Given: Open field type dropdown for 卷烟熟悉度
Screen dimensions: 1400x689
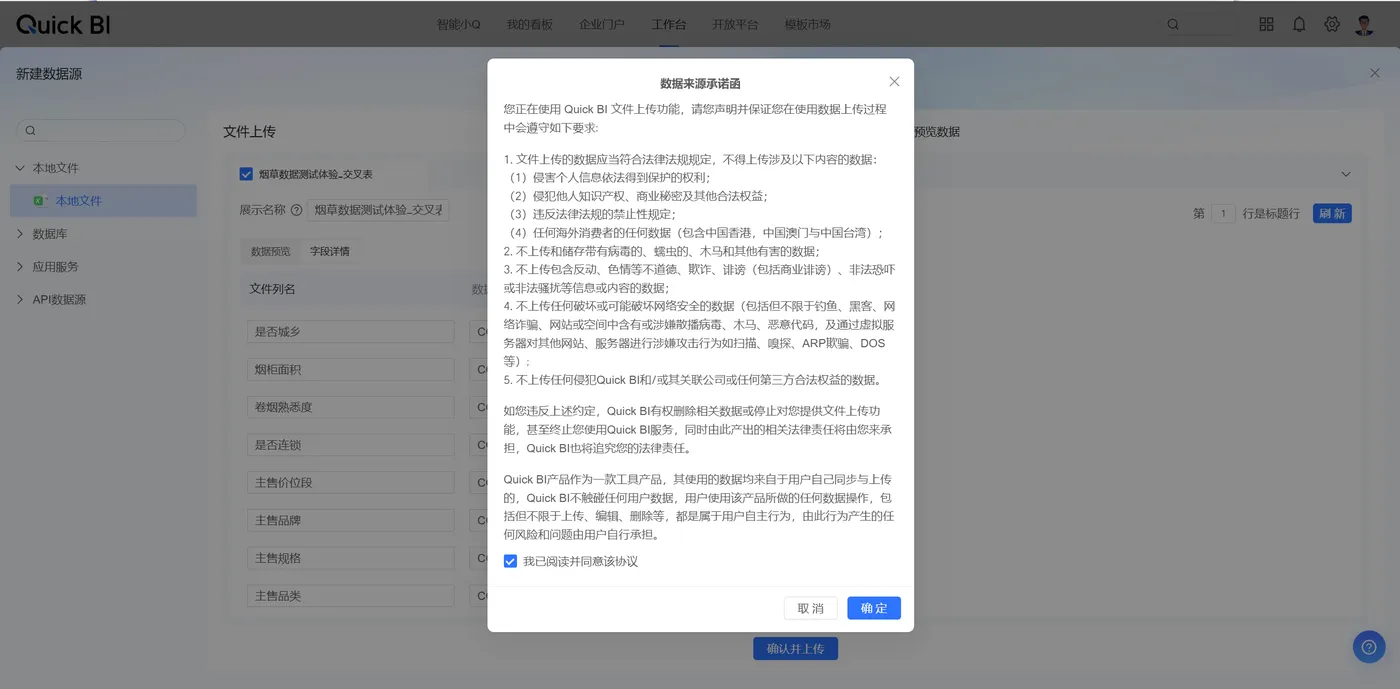Looking at the screenshot, I should coord(478,407).
